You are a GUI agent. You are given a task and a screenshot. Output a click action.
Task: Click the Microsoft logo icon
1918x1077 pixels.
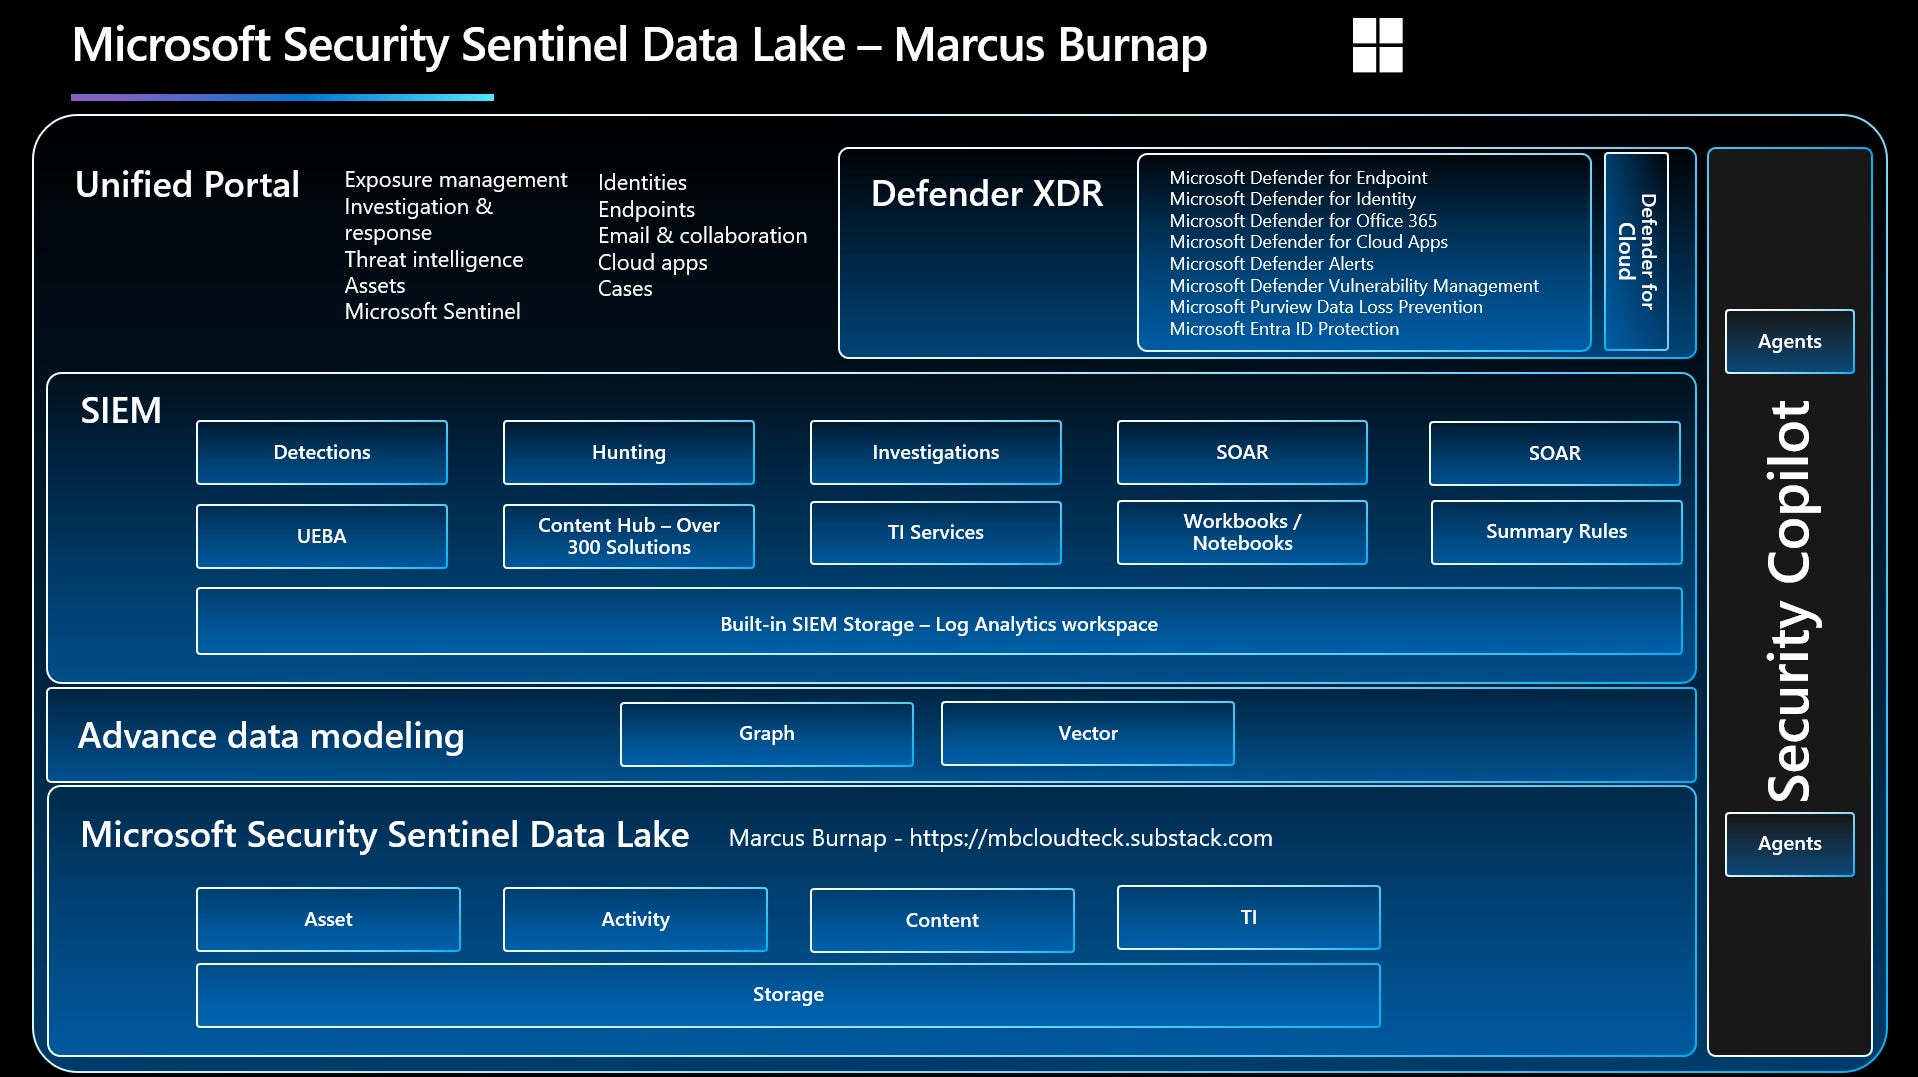click(1377, 45)
